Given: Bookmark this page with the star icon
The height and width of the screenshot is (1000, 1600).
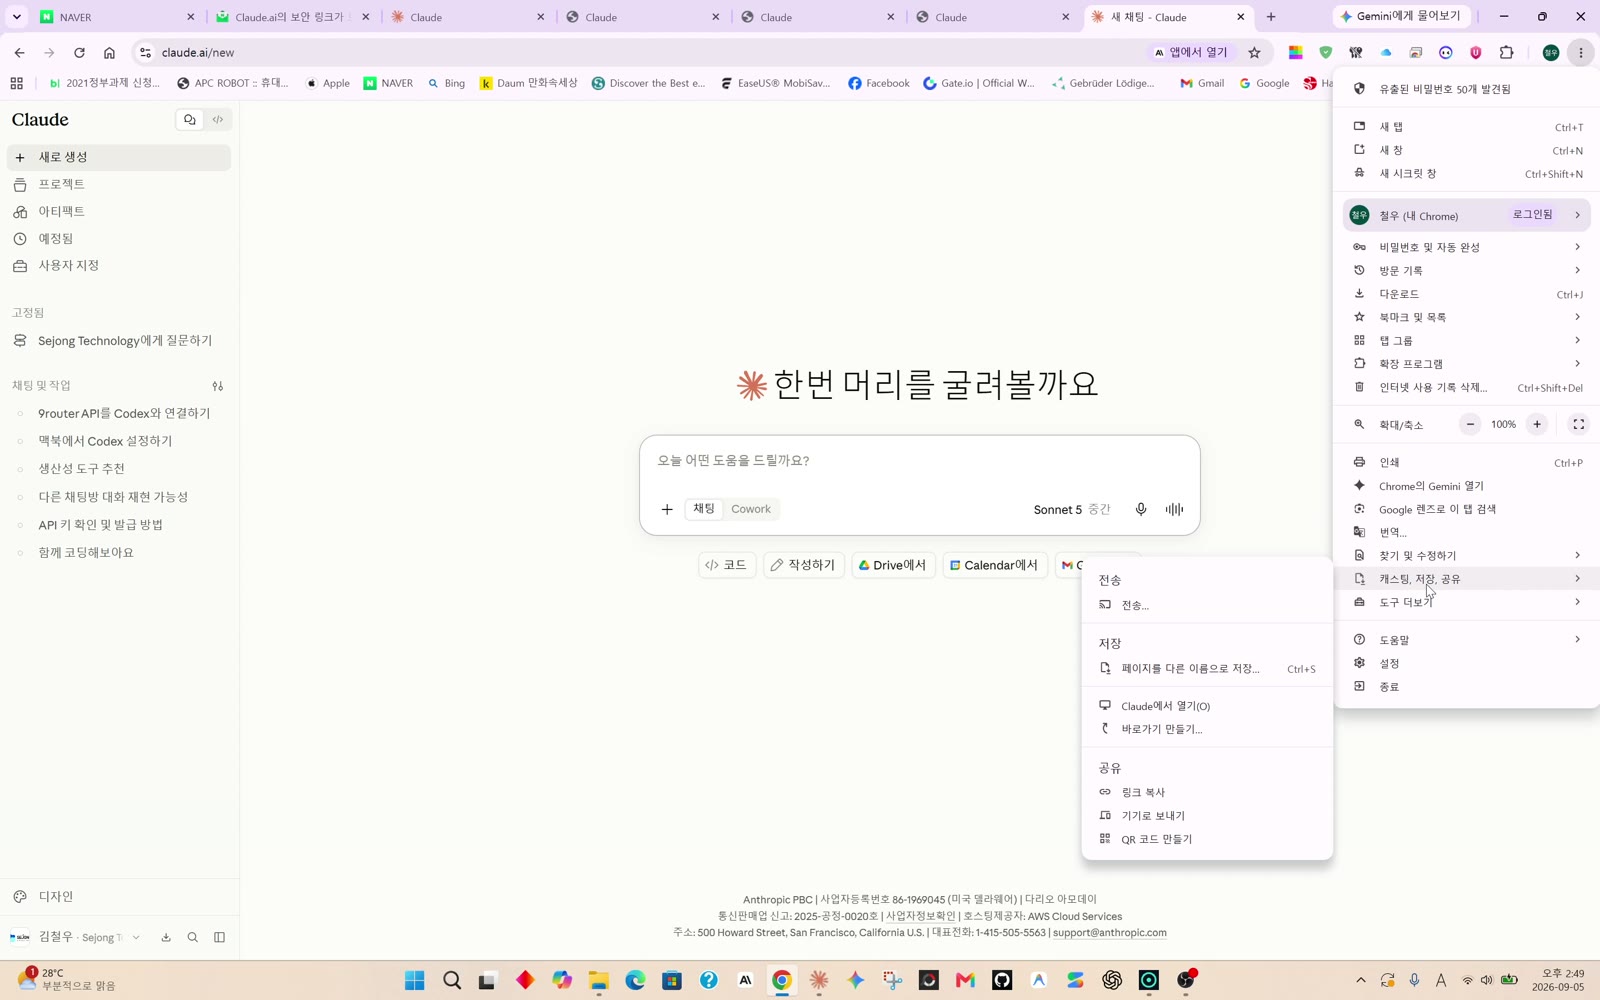Looking at the screenshot, I should (1255, 53).
